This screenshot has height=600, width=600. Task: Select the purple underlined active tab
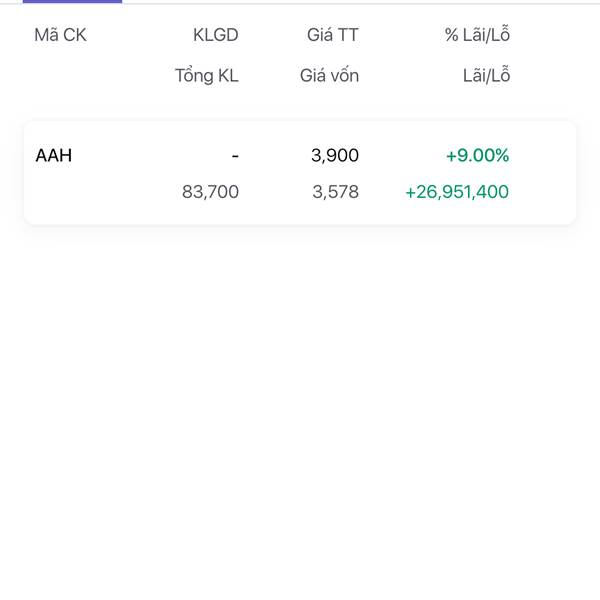[x=72, y=2]
